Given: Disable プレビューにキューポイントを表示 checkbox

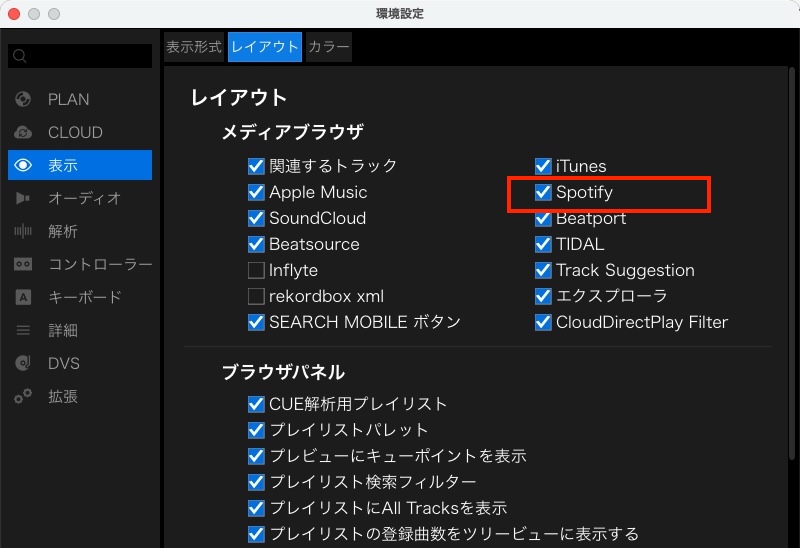Looking at the screenshot, I should [256, 456].
